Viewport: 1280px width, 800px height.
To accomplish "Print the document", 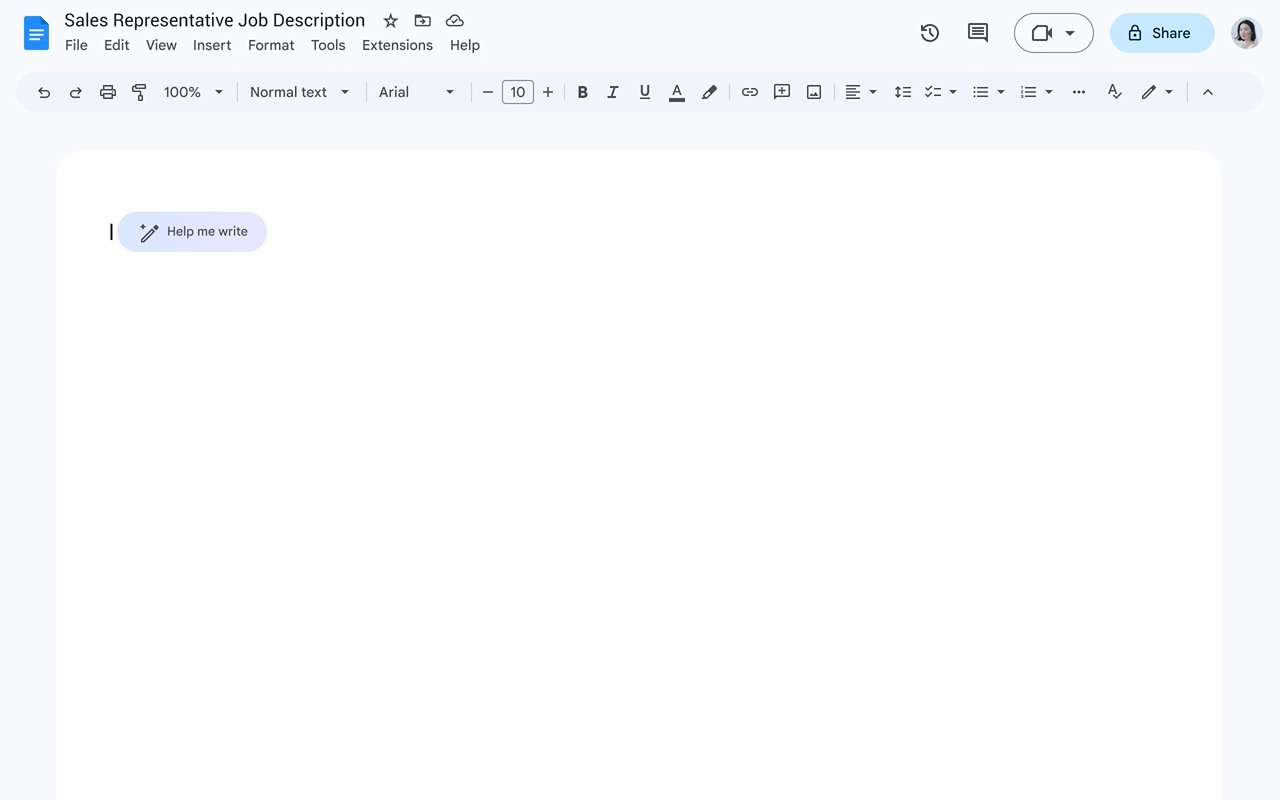I will tap(107, 91).
